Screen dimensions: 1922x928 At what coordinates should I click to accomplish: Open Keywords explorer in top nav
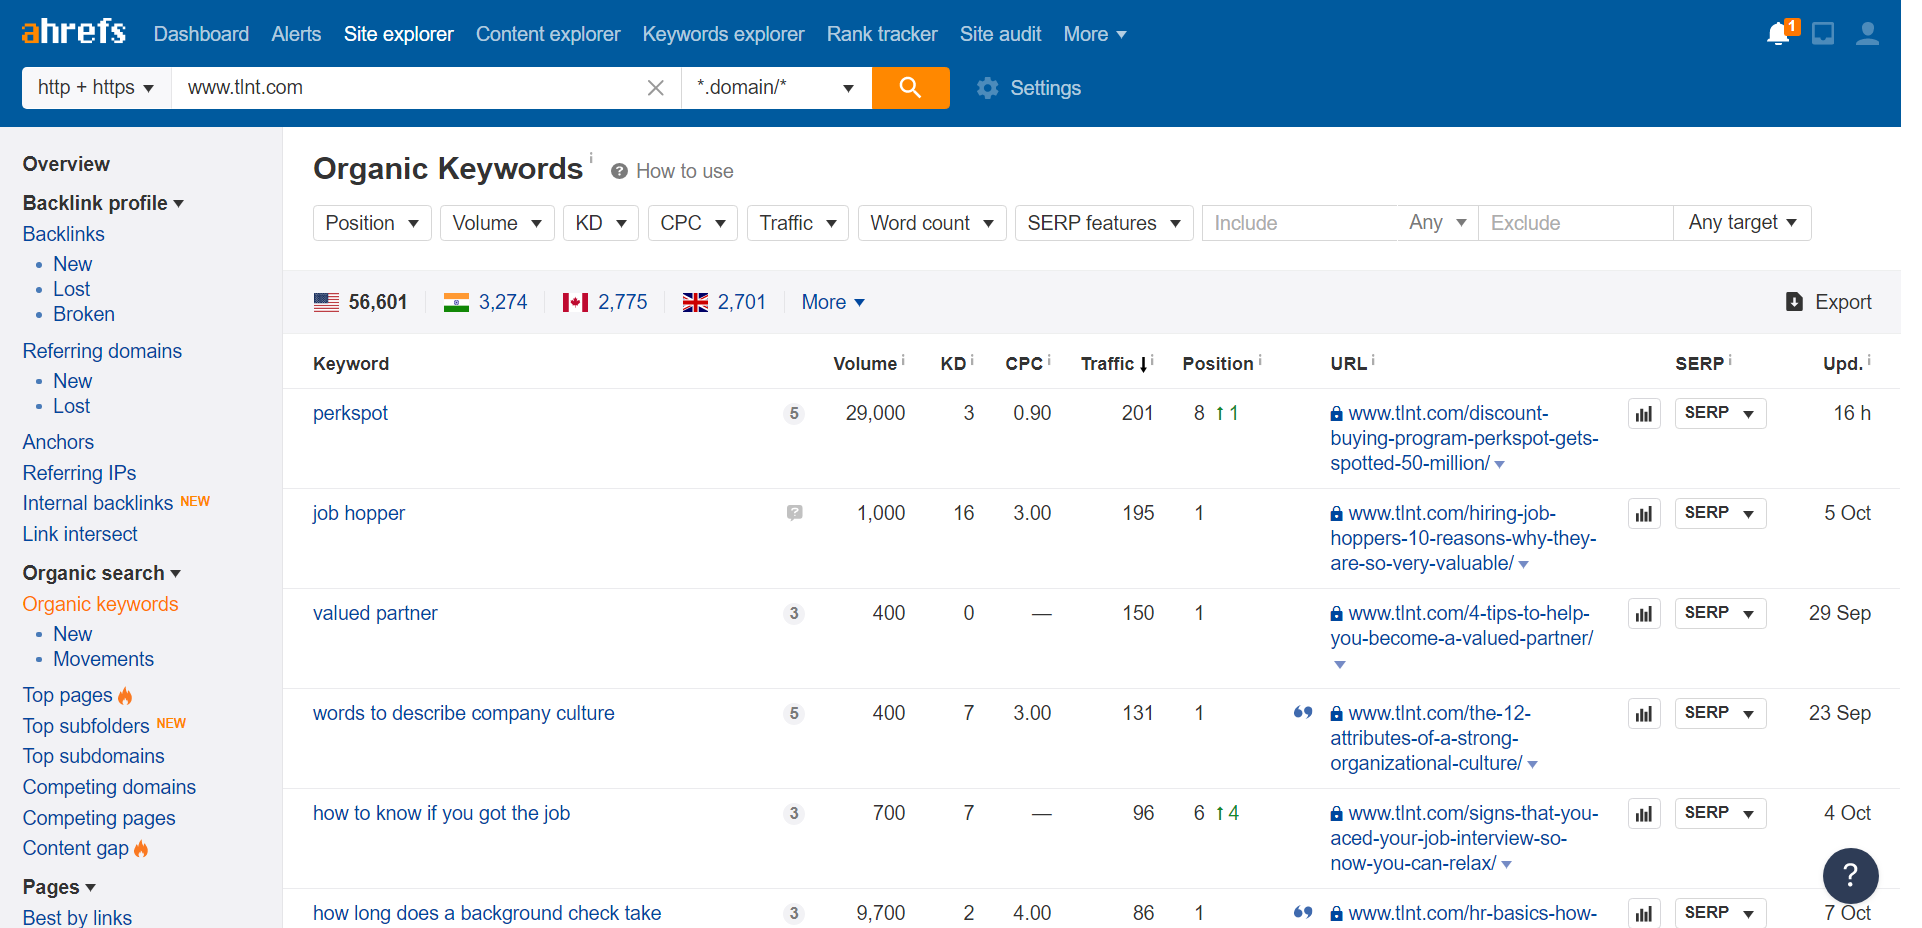[x=723, y=34]
